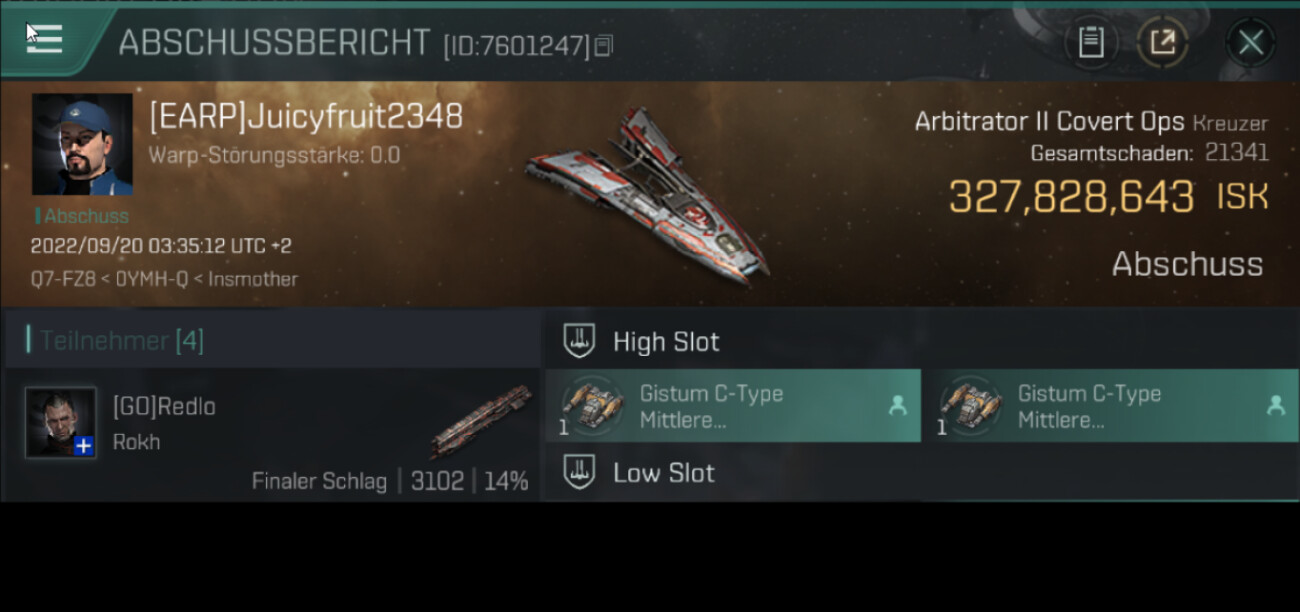View the Arbitrator II ship image
The height and width of the screenshot is (612, 1300).
647,195
